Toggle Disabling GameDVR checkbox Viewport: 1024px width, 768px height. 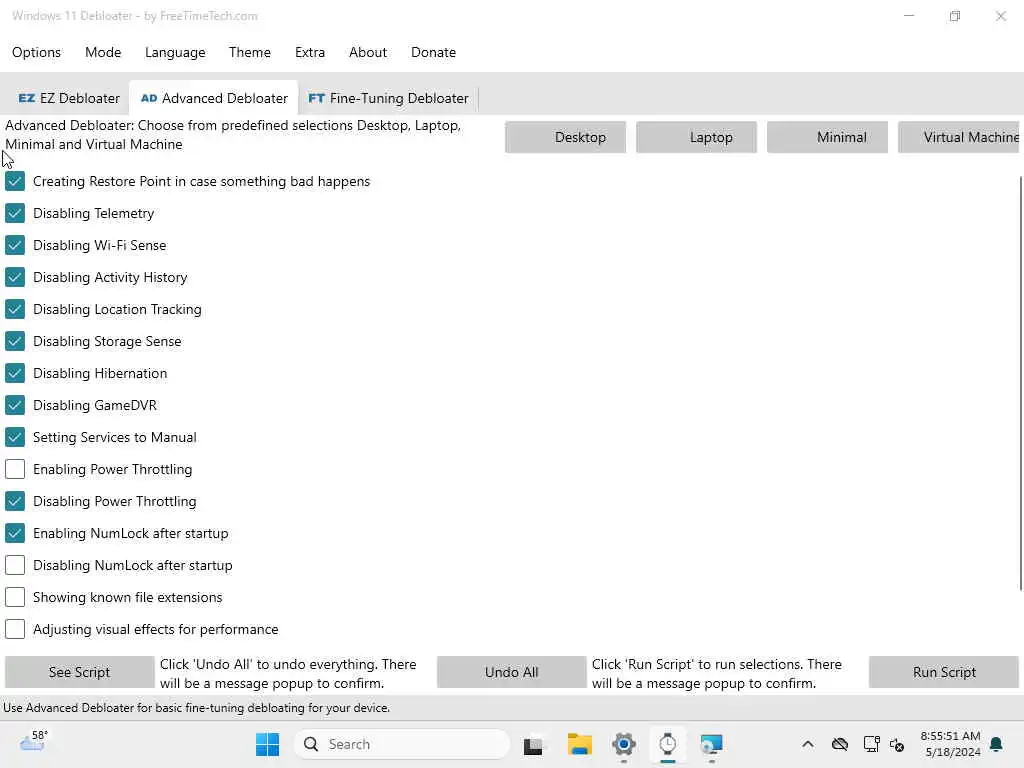tap(14, 405)
